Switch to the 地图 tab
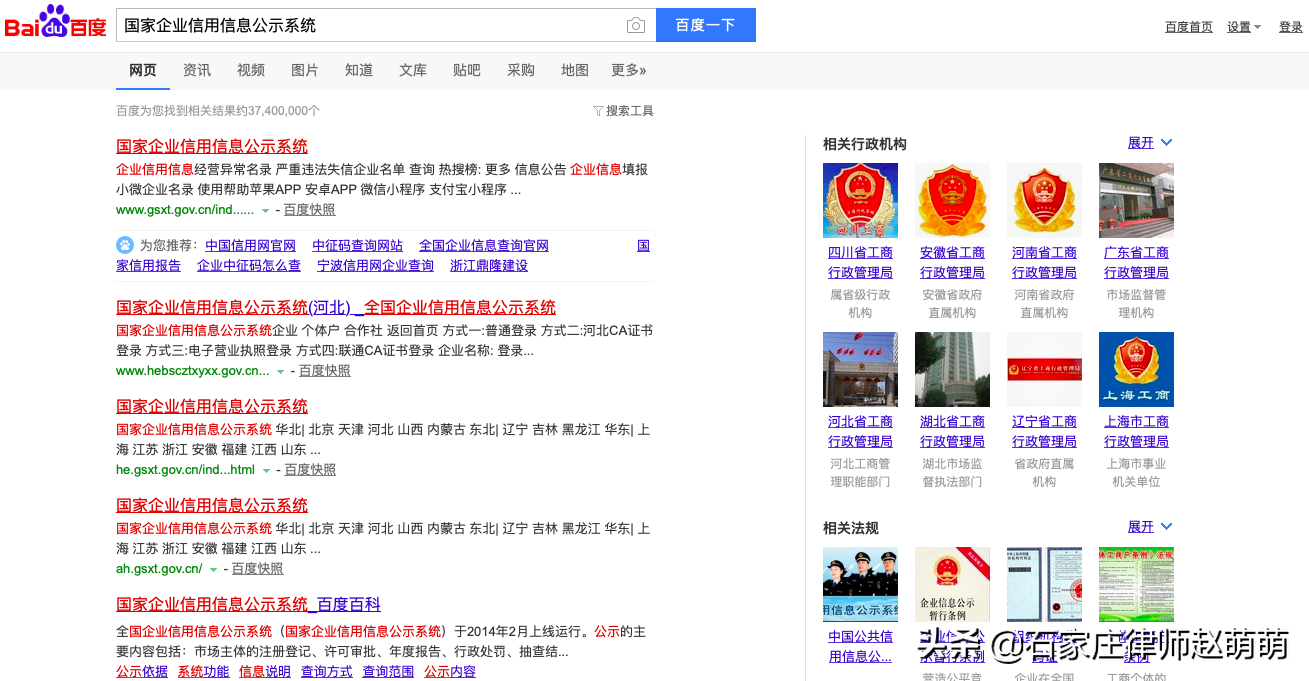1309x681 pixels. tap(574, 70)
